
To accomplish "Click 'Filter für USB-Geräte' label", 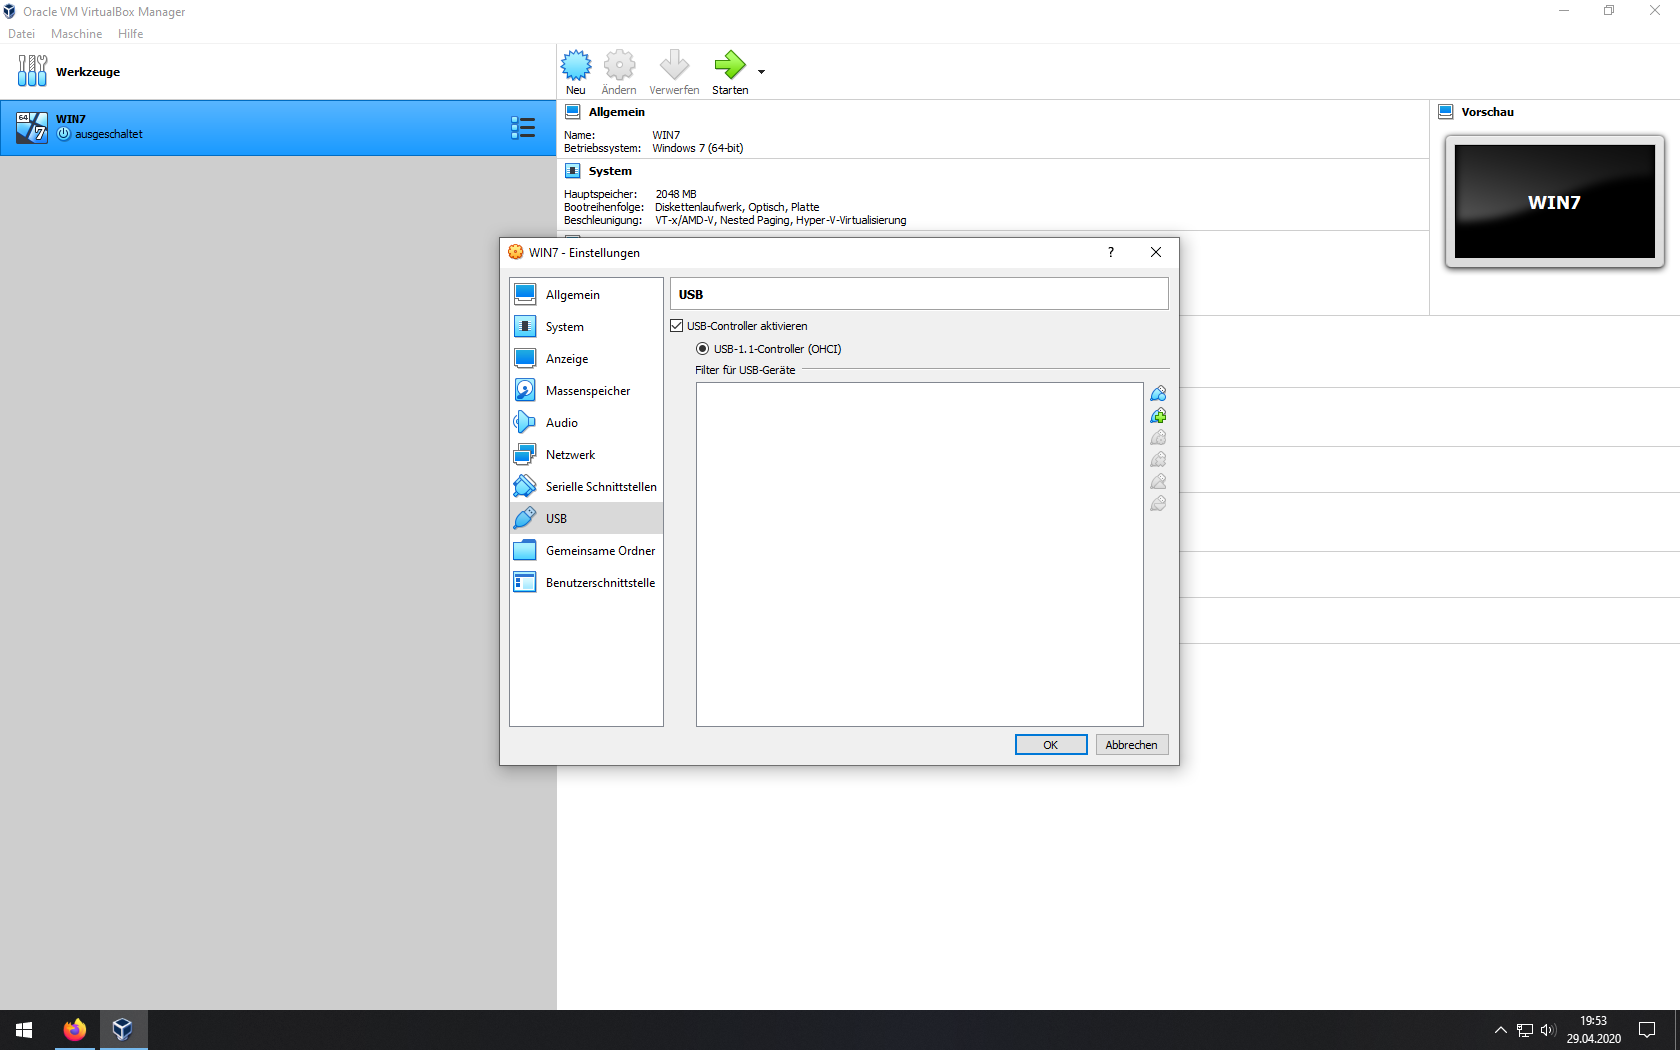I will click(745, 370).
